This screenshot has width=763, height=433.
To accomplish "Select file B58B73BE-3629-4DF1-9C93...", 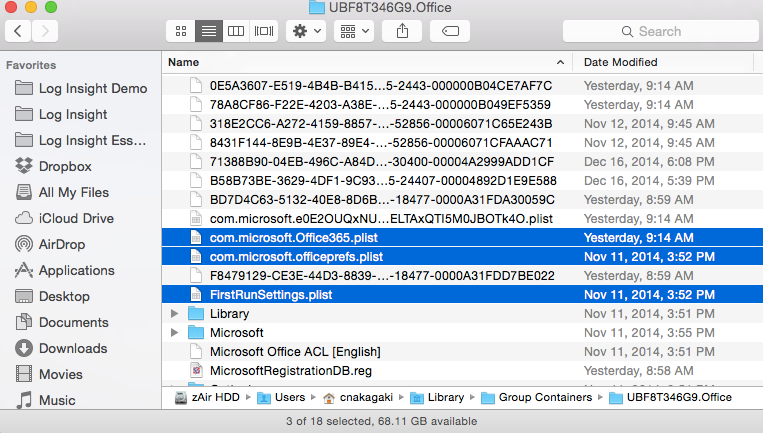I will point(462,180).
